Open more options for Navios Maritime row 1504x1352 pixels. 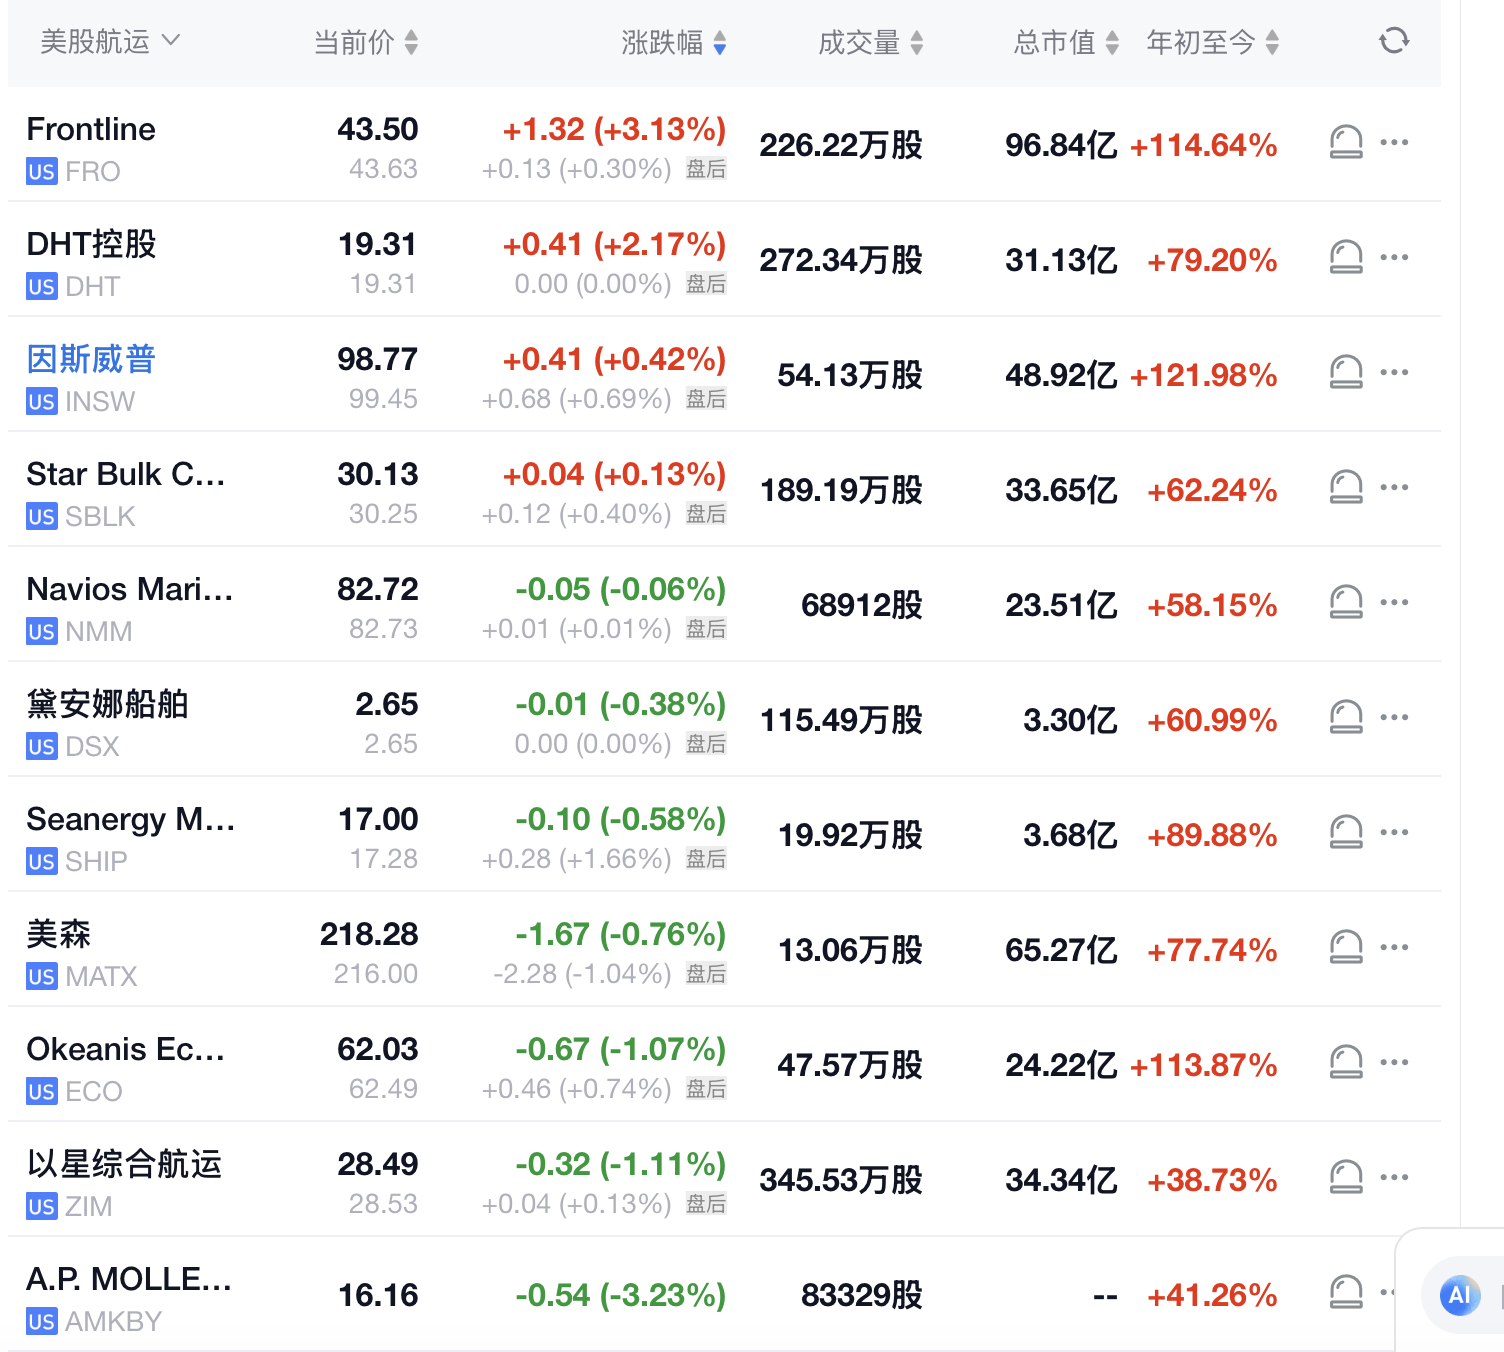(x=1394, y=602)
